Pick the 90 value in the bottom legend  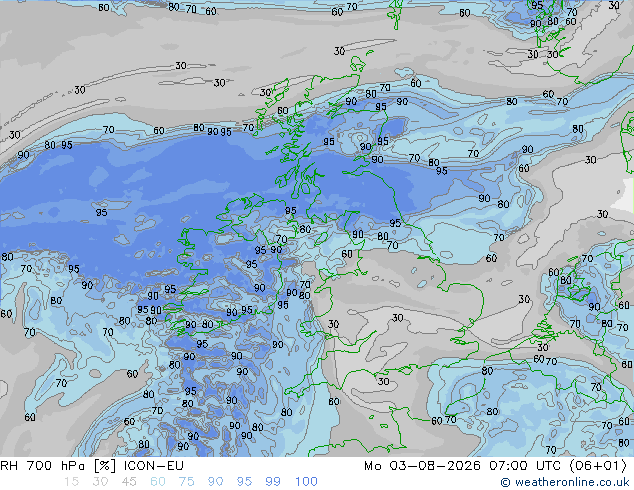point(215,482)
